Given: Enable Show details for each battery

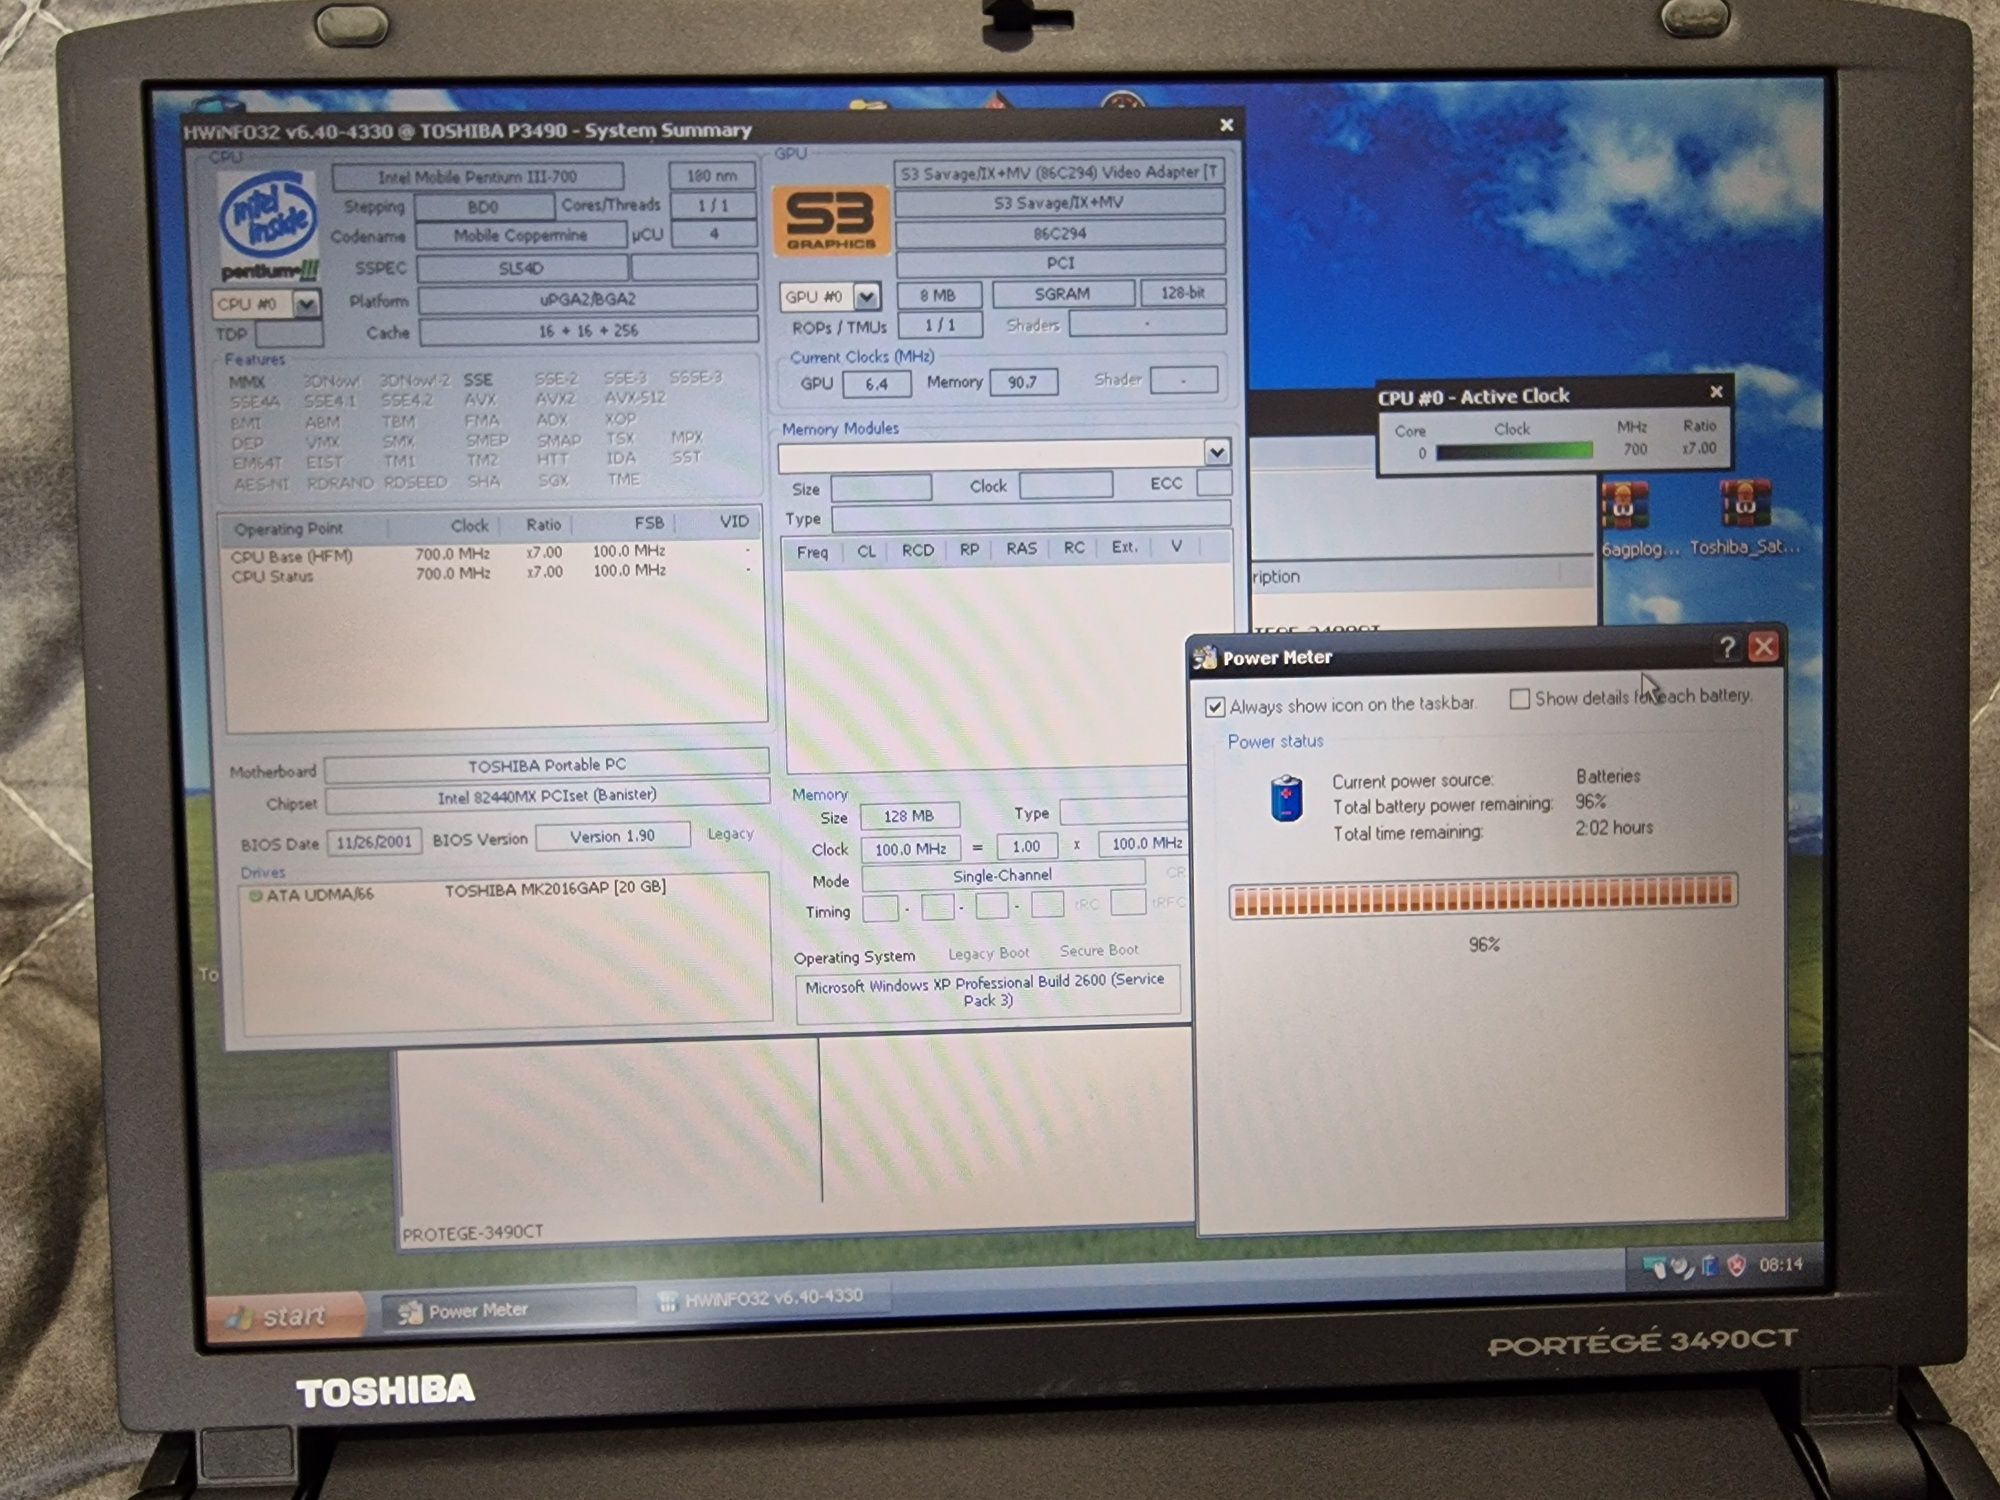Looking at the screenshot, I should point(1519,698).
